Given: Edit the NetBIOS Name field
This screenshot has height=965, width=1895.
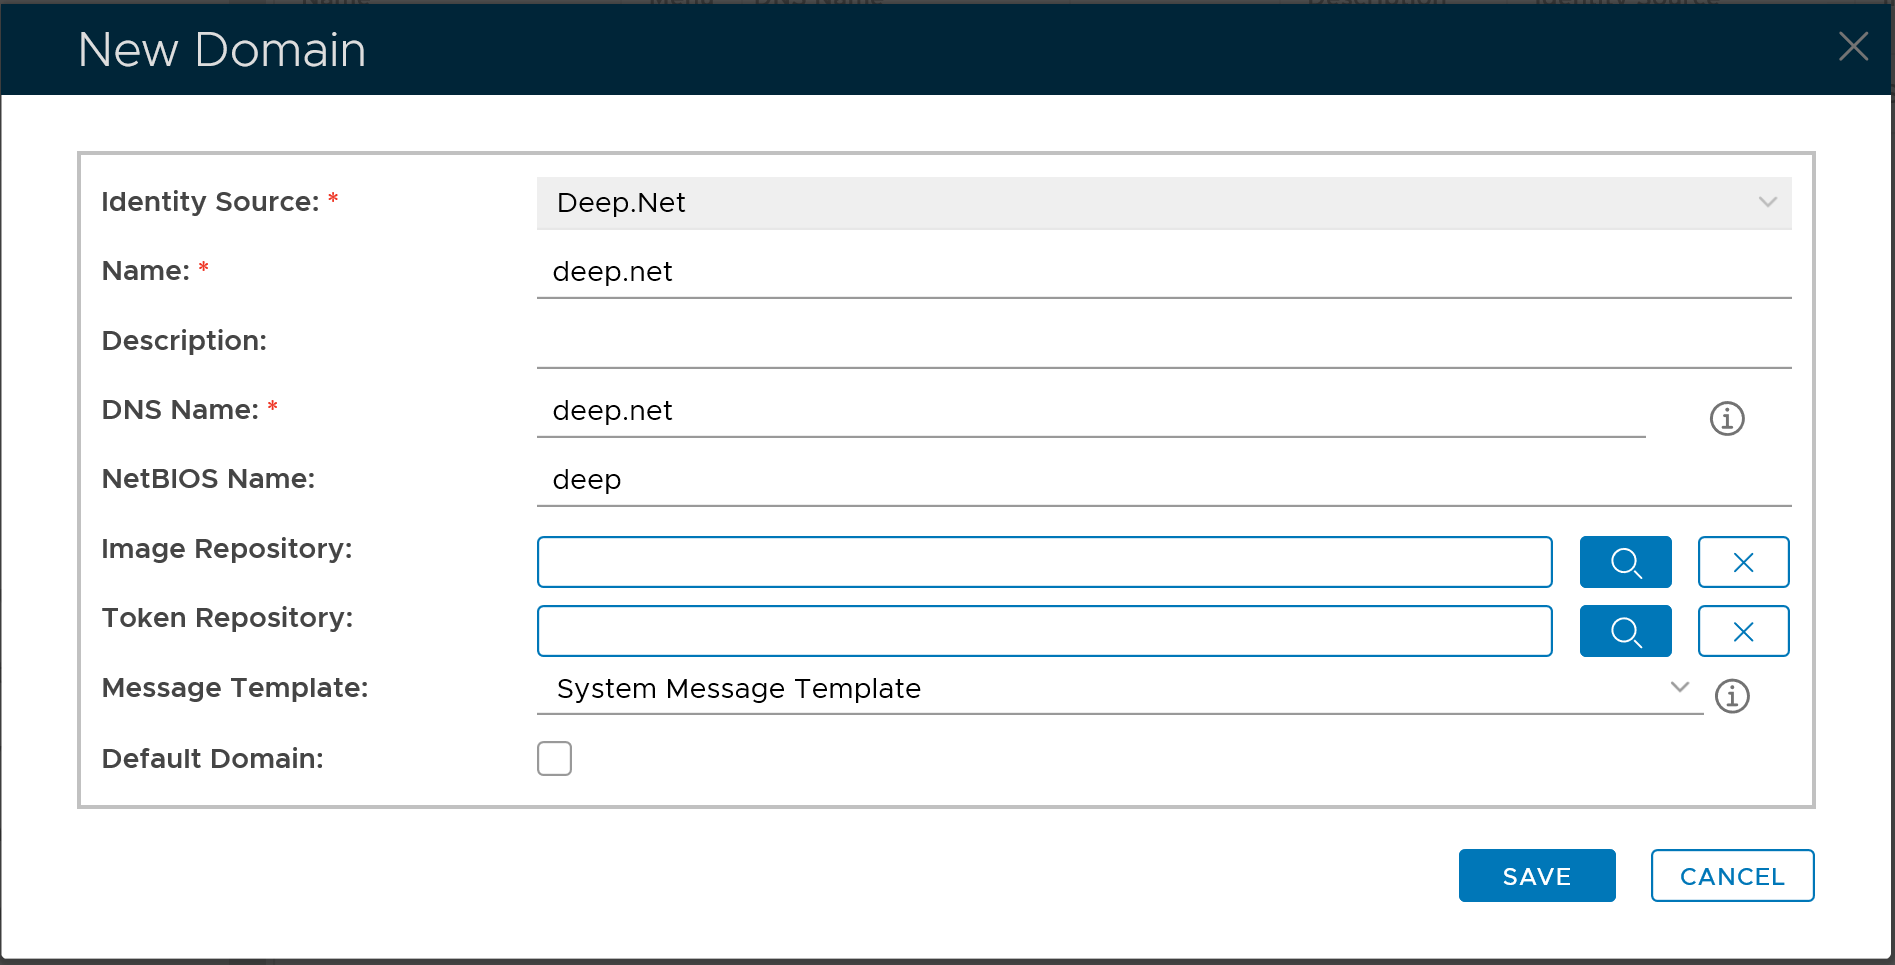Looking at the screenshot, I should click(x=1163, y=480).
